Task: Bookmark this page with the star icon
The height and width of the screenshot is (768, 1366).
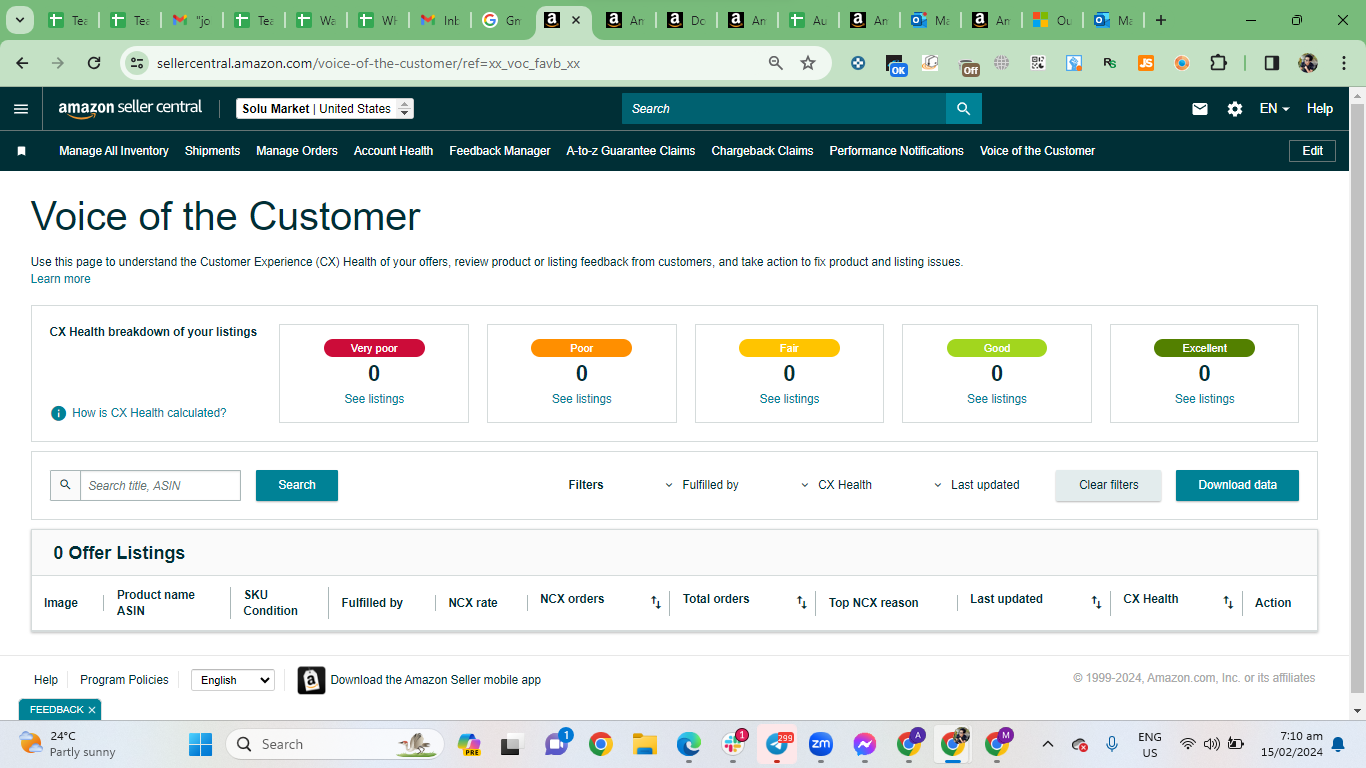Action: click(808, 63)
